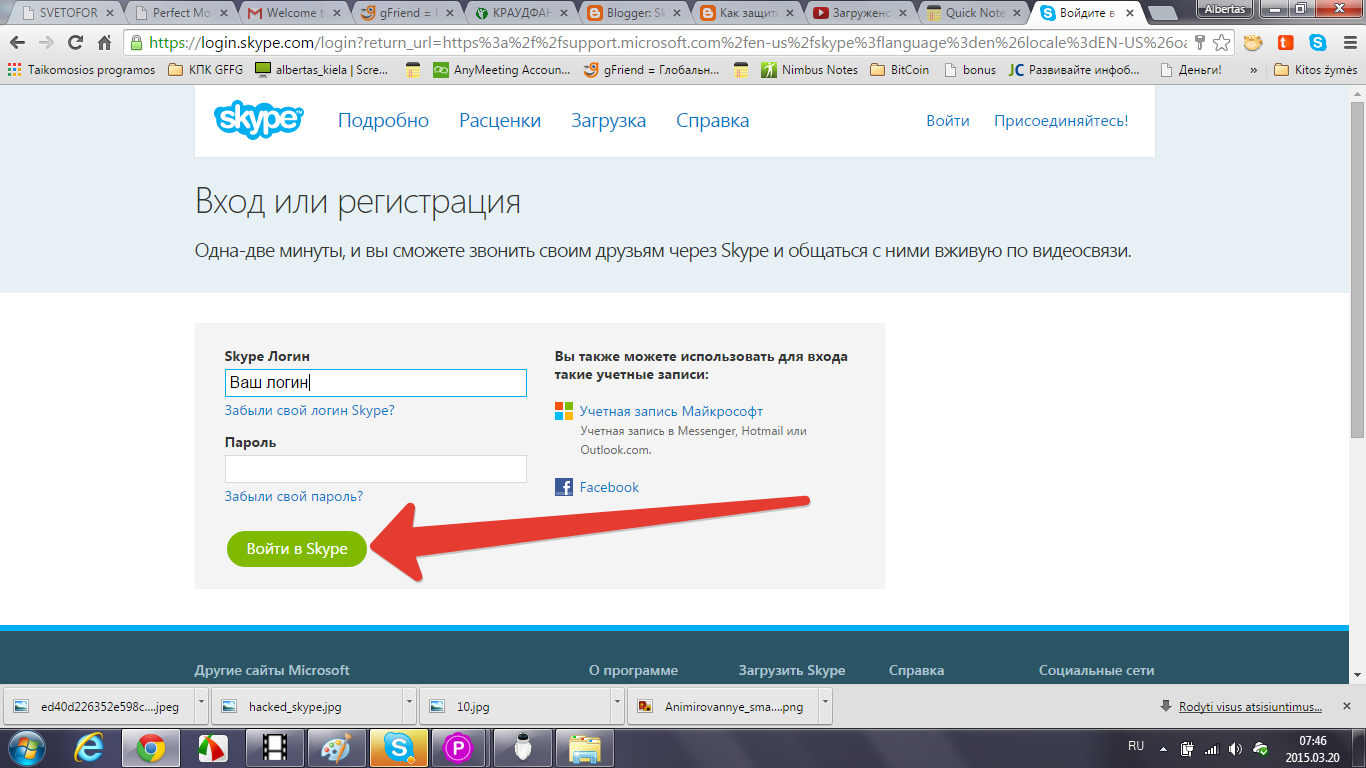The image size is (1366, 768).
Task: Click the Войти link in the header
Action: (x=947, y=121)
